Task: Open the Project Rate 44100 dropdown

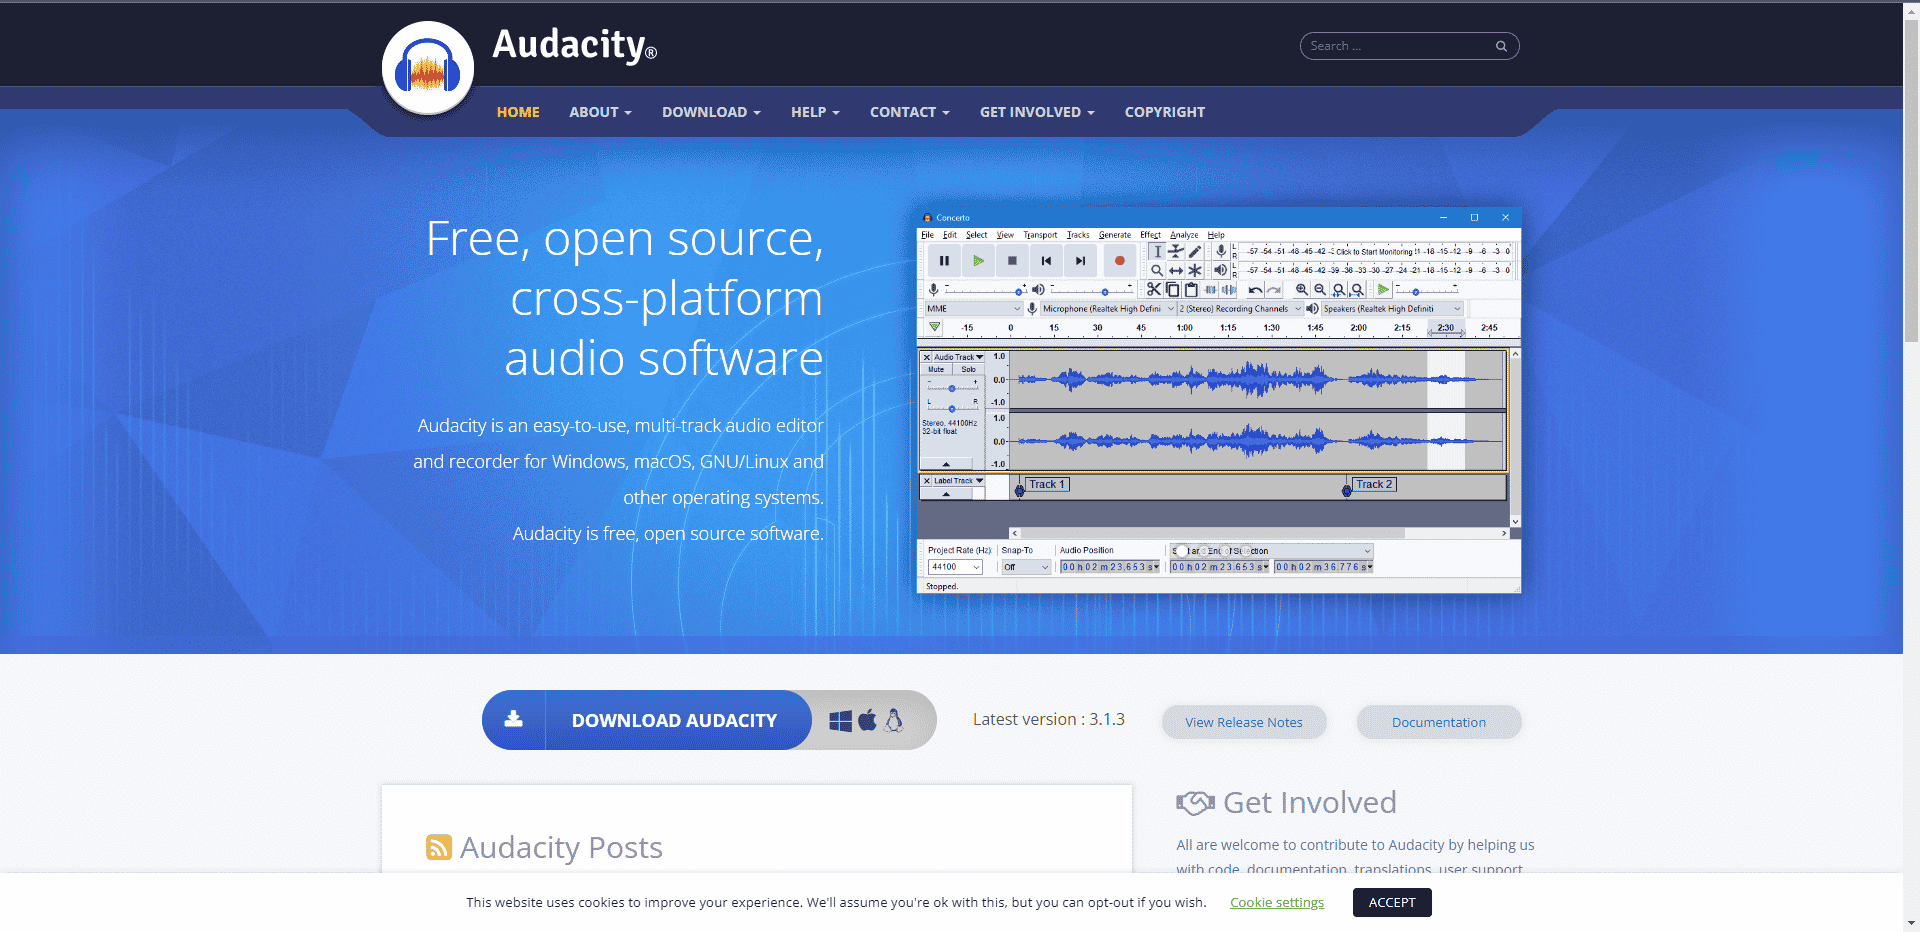Action: pyautogui.click(x=955, y=567)
